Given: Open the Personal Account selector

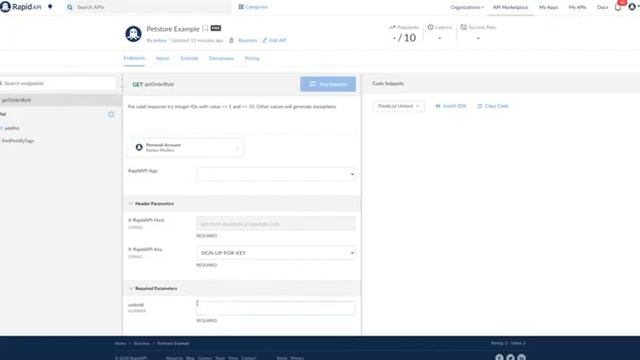Looking at the screenshot, I should pos(186,147).
